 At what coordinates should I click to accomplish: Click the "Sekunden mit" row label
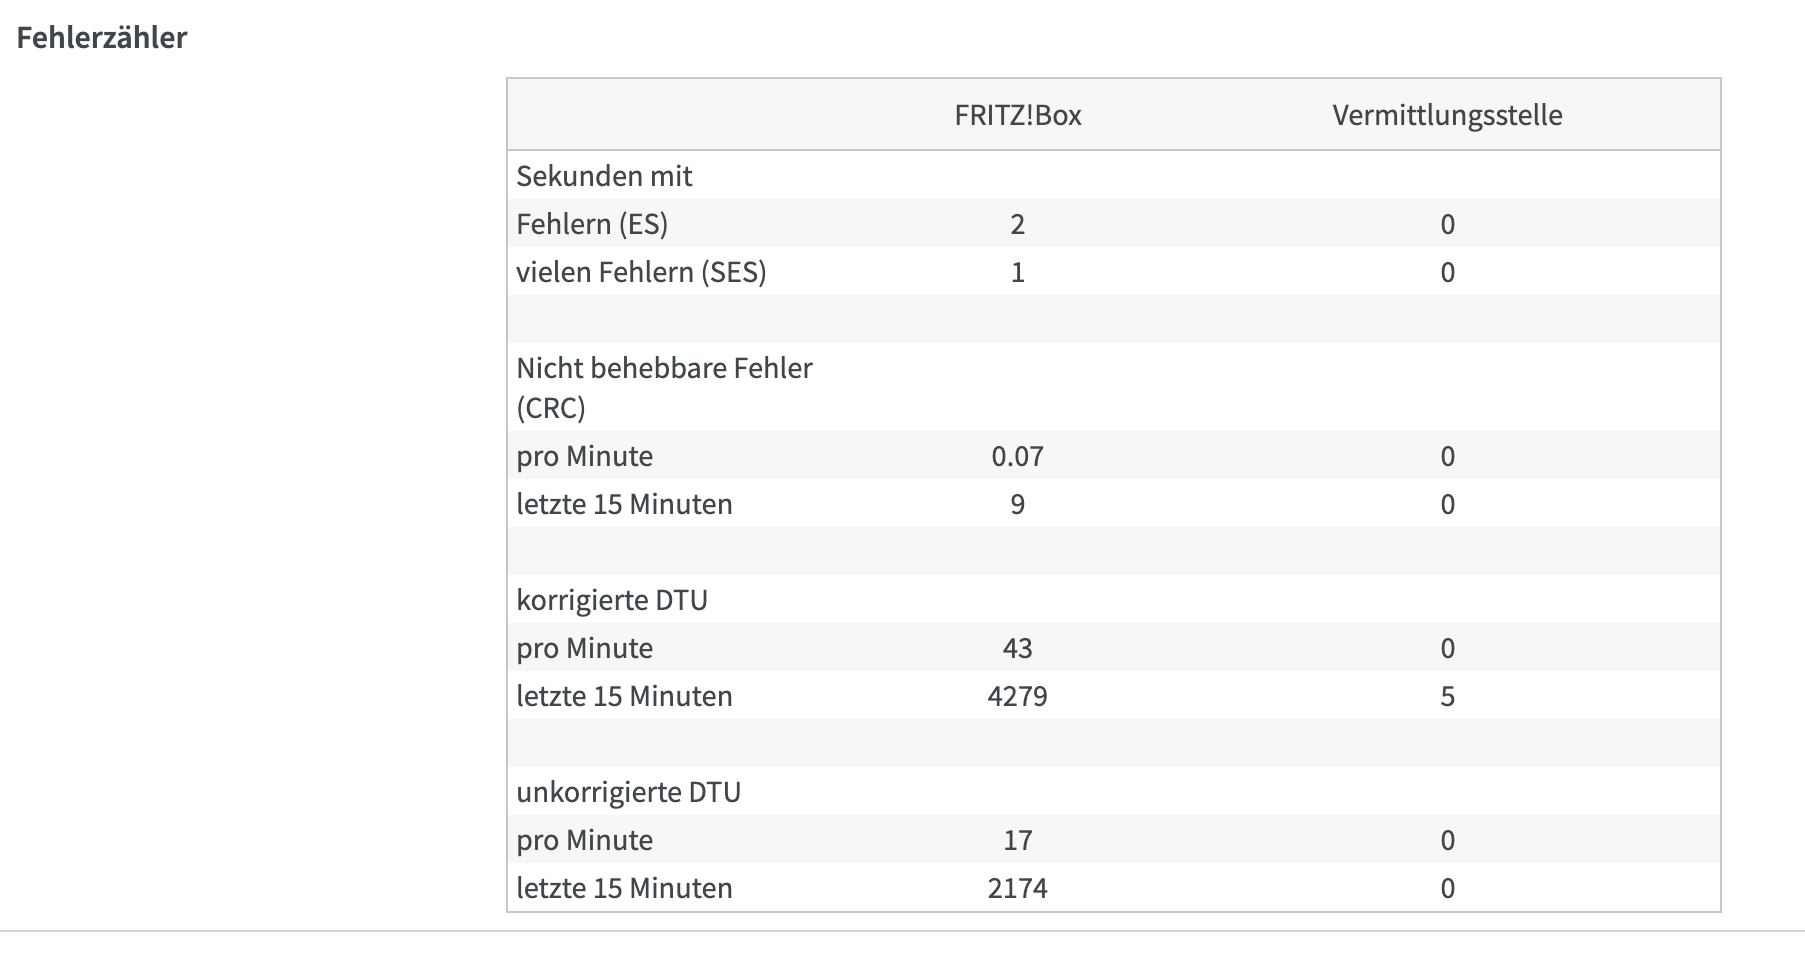[x=604, y=176]
